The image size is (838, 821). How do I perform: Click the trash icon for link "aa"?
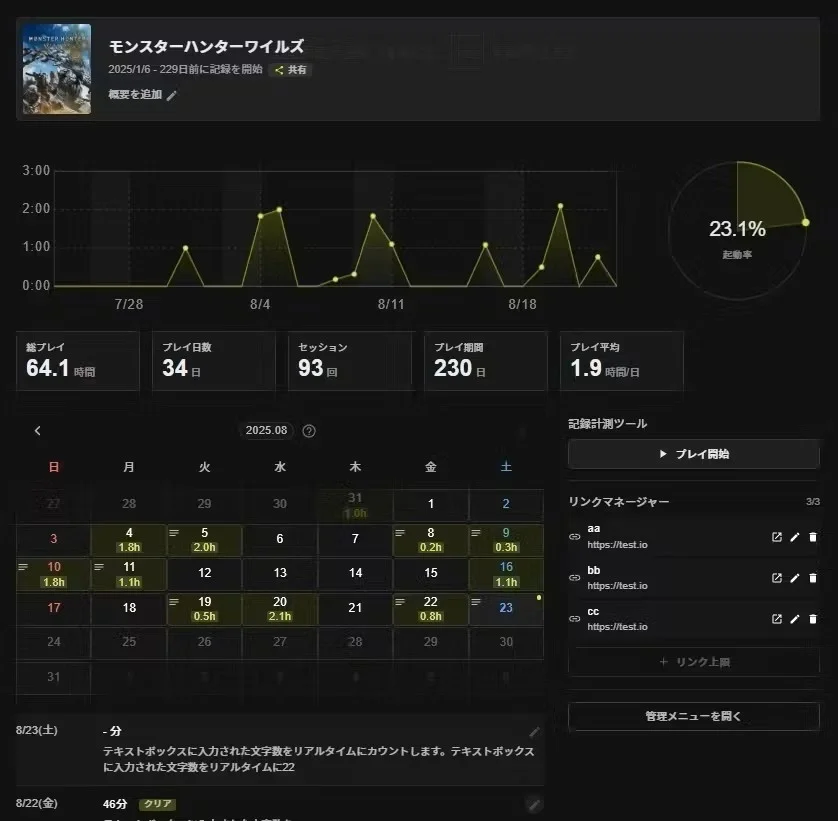coord(812,537)
